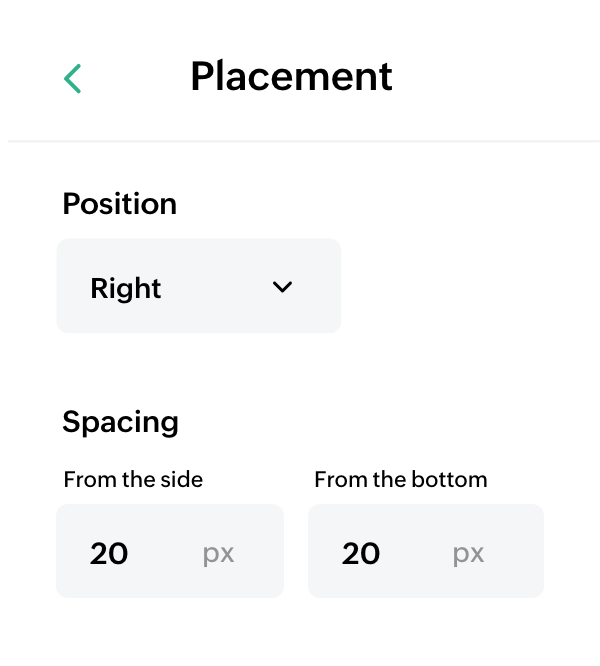The width and height of the screenshot is (600, 666).
Task: Click the 20 value in From the bottom
Action: click(361, 553)
